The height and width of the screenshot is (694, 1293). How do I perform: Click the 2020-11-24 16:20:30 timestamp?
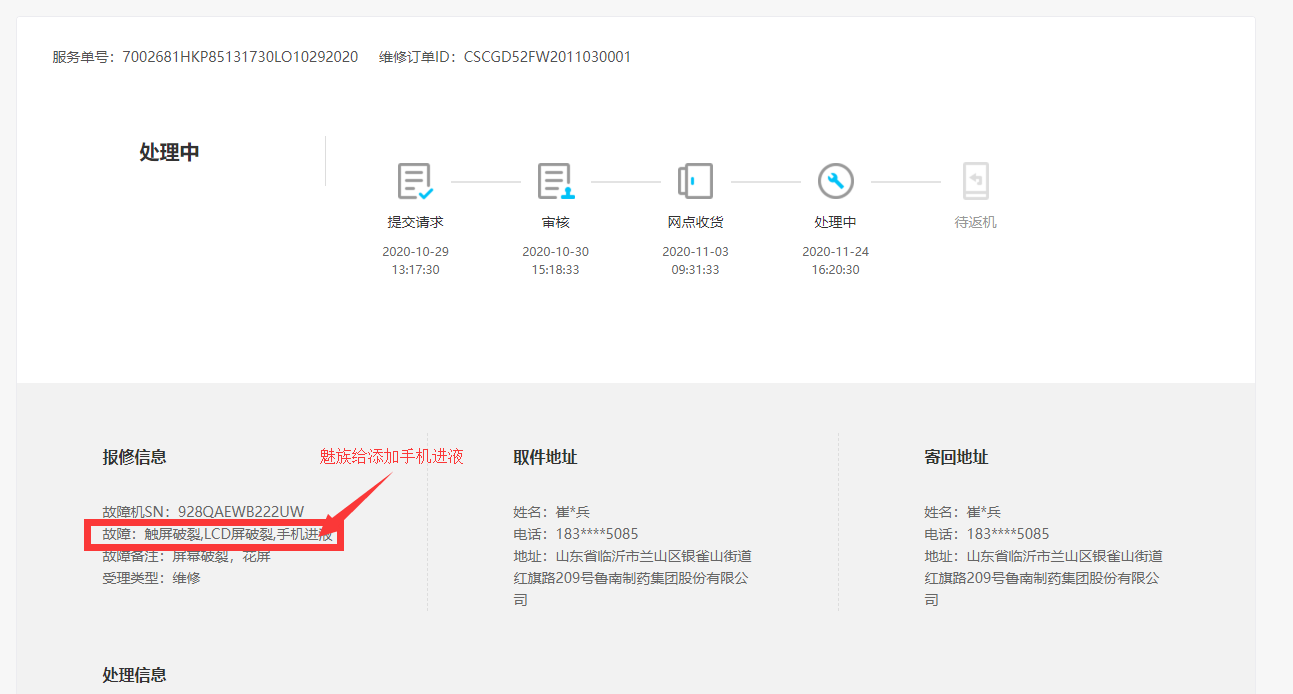tap(835, 261)
